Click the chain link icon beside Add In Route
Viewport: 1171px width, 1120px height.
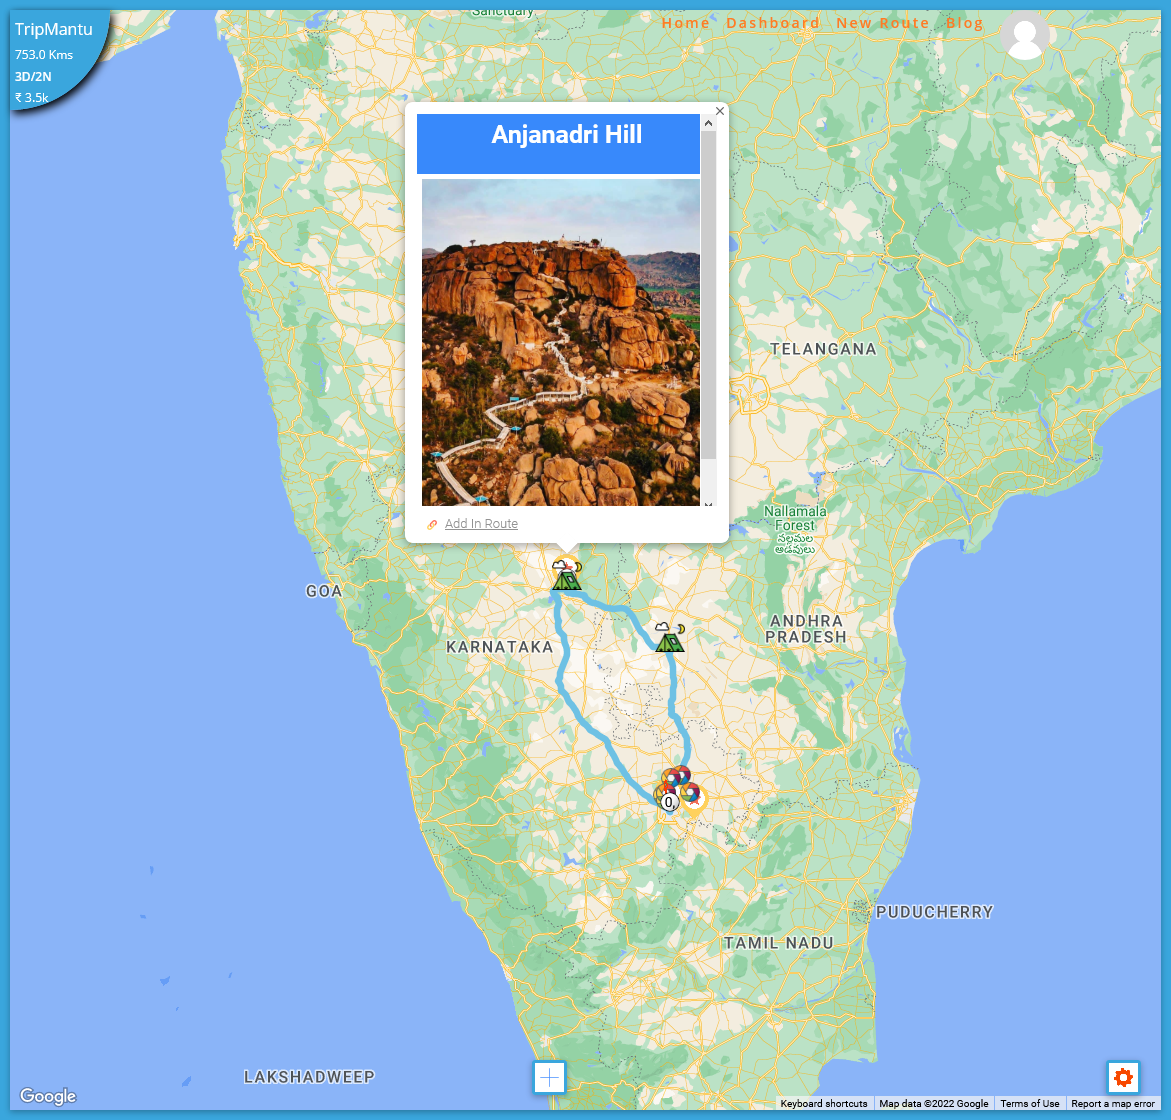(432, 524)
